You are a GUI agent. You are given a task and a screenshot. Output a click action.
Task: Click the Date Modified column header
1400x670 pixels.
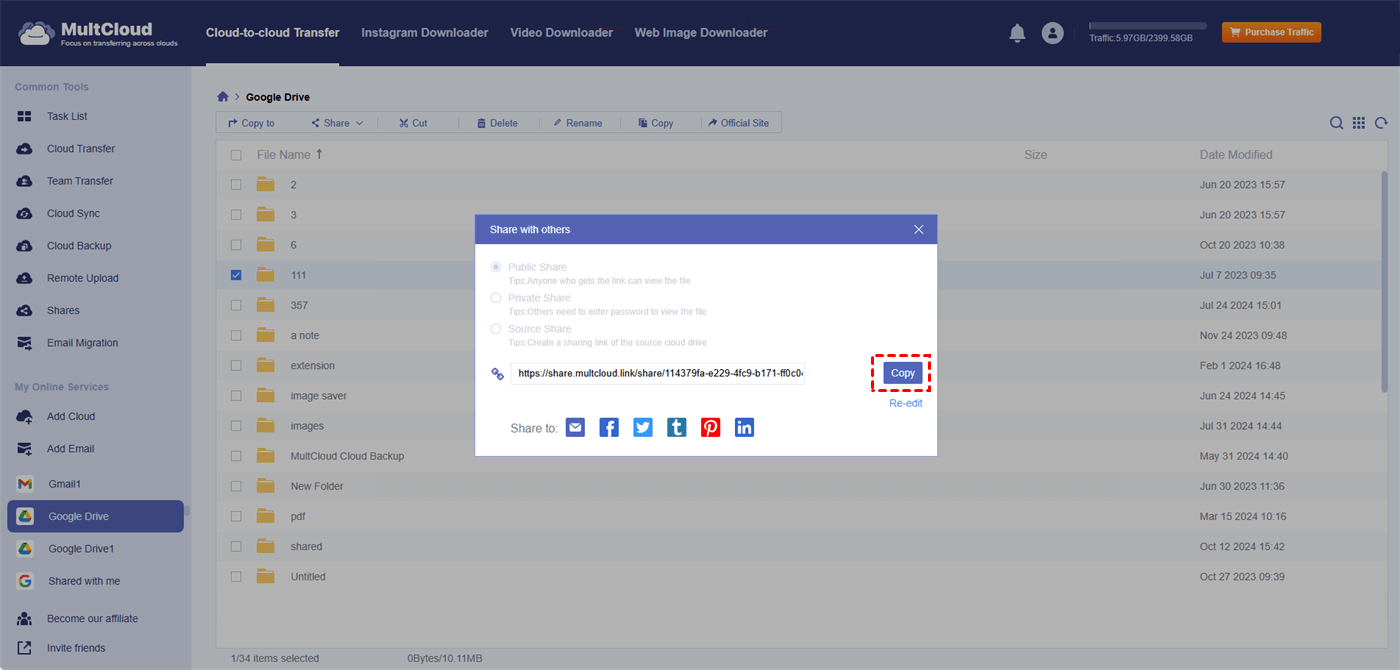[1236, 155]
